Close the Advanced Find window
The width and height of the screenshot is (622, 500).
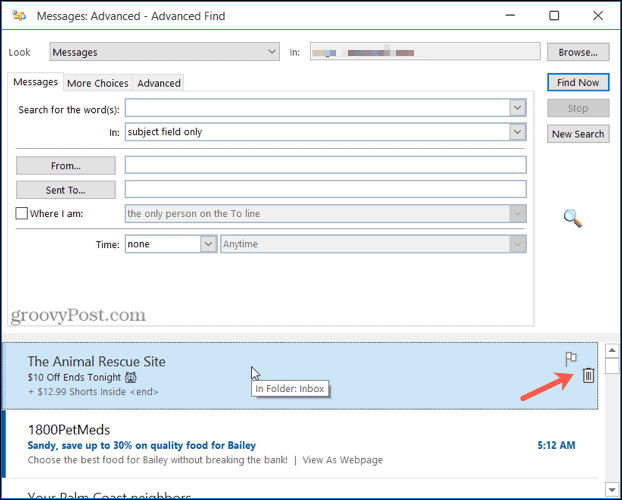(x=598, y=15)
